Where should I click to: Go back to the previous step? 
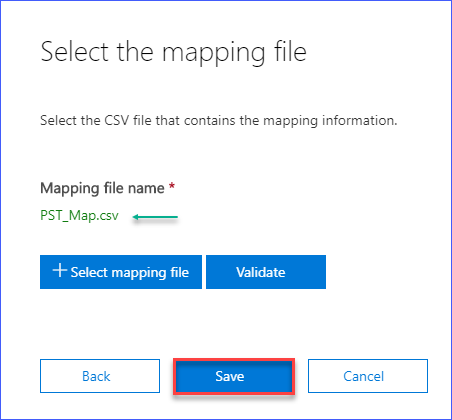click(x=100, y=376)
